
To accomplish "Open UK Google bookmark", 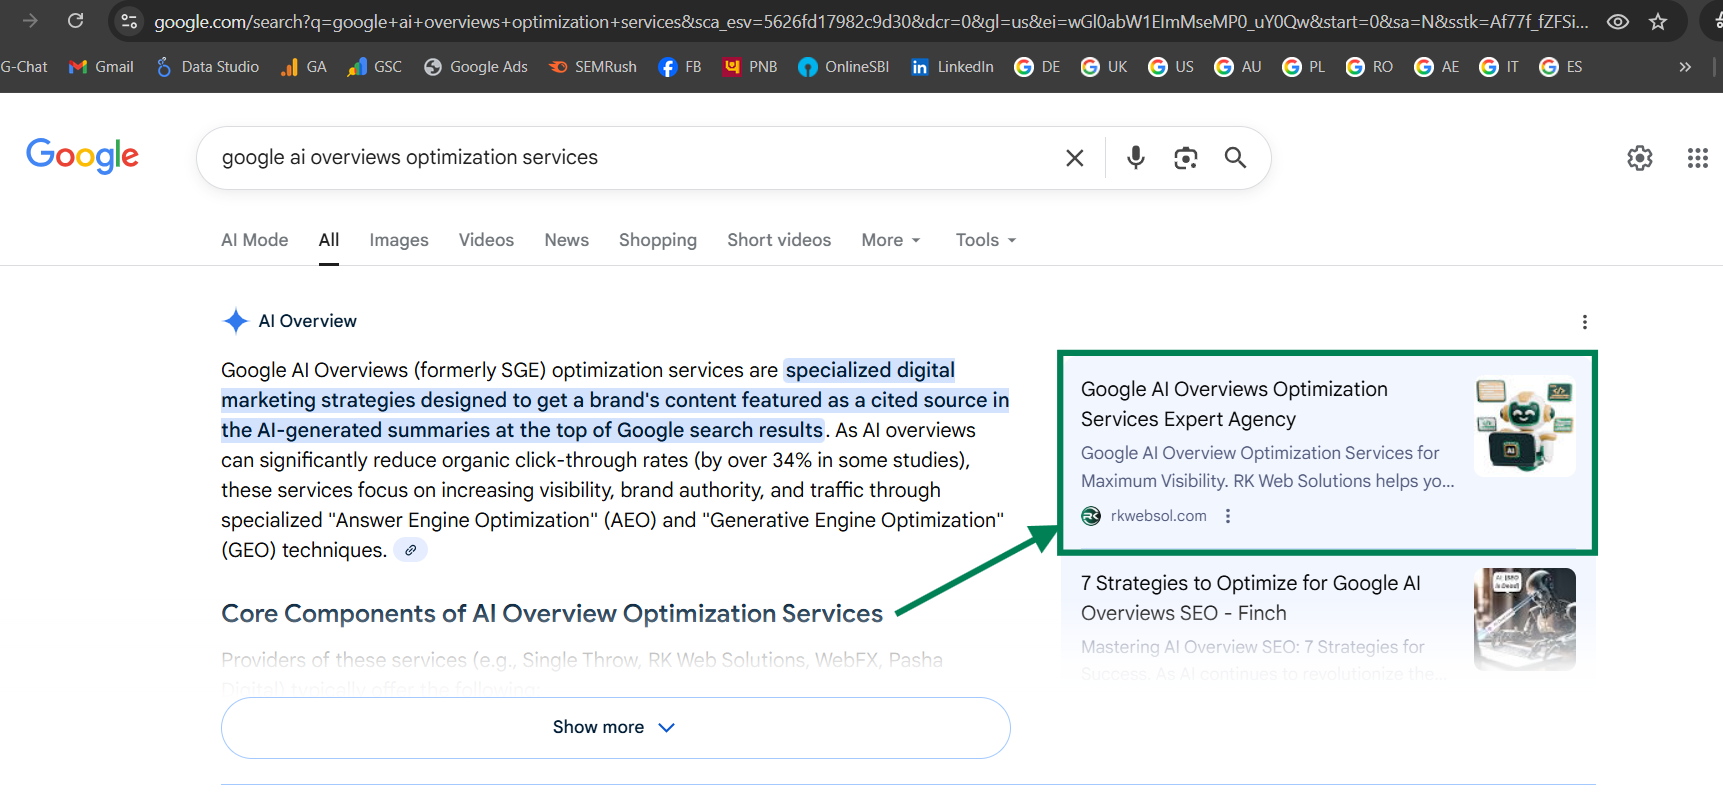I will tap(1104, 67).
